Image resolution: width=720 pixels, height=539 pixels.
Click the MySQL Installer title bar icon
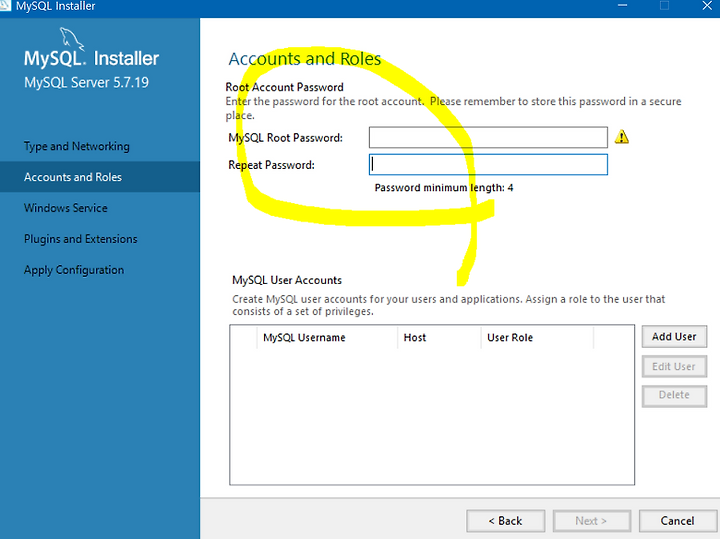click(x=5, y=6)
